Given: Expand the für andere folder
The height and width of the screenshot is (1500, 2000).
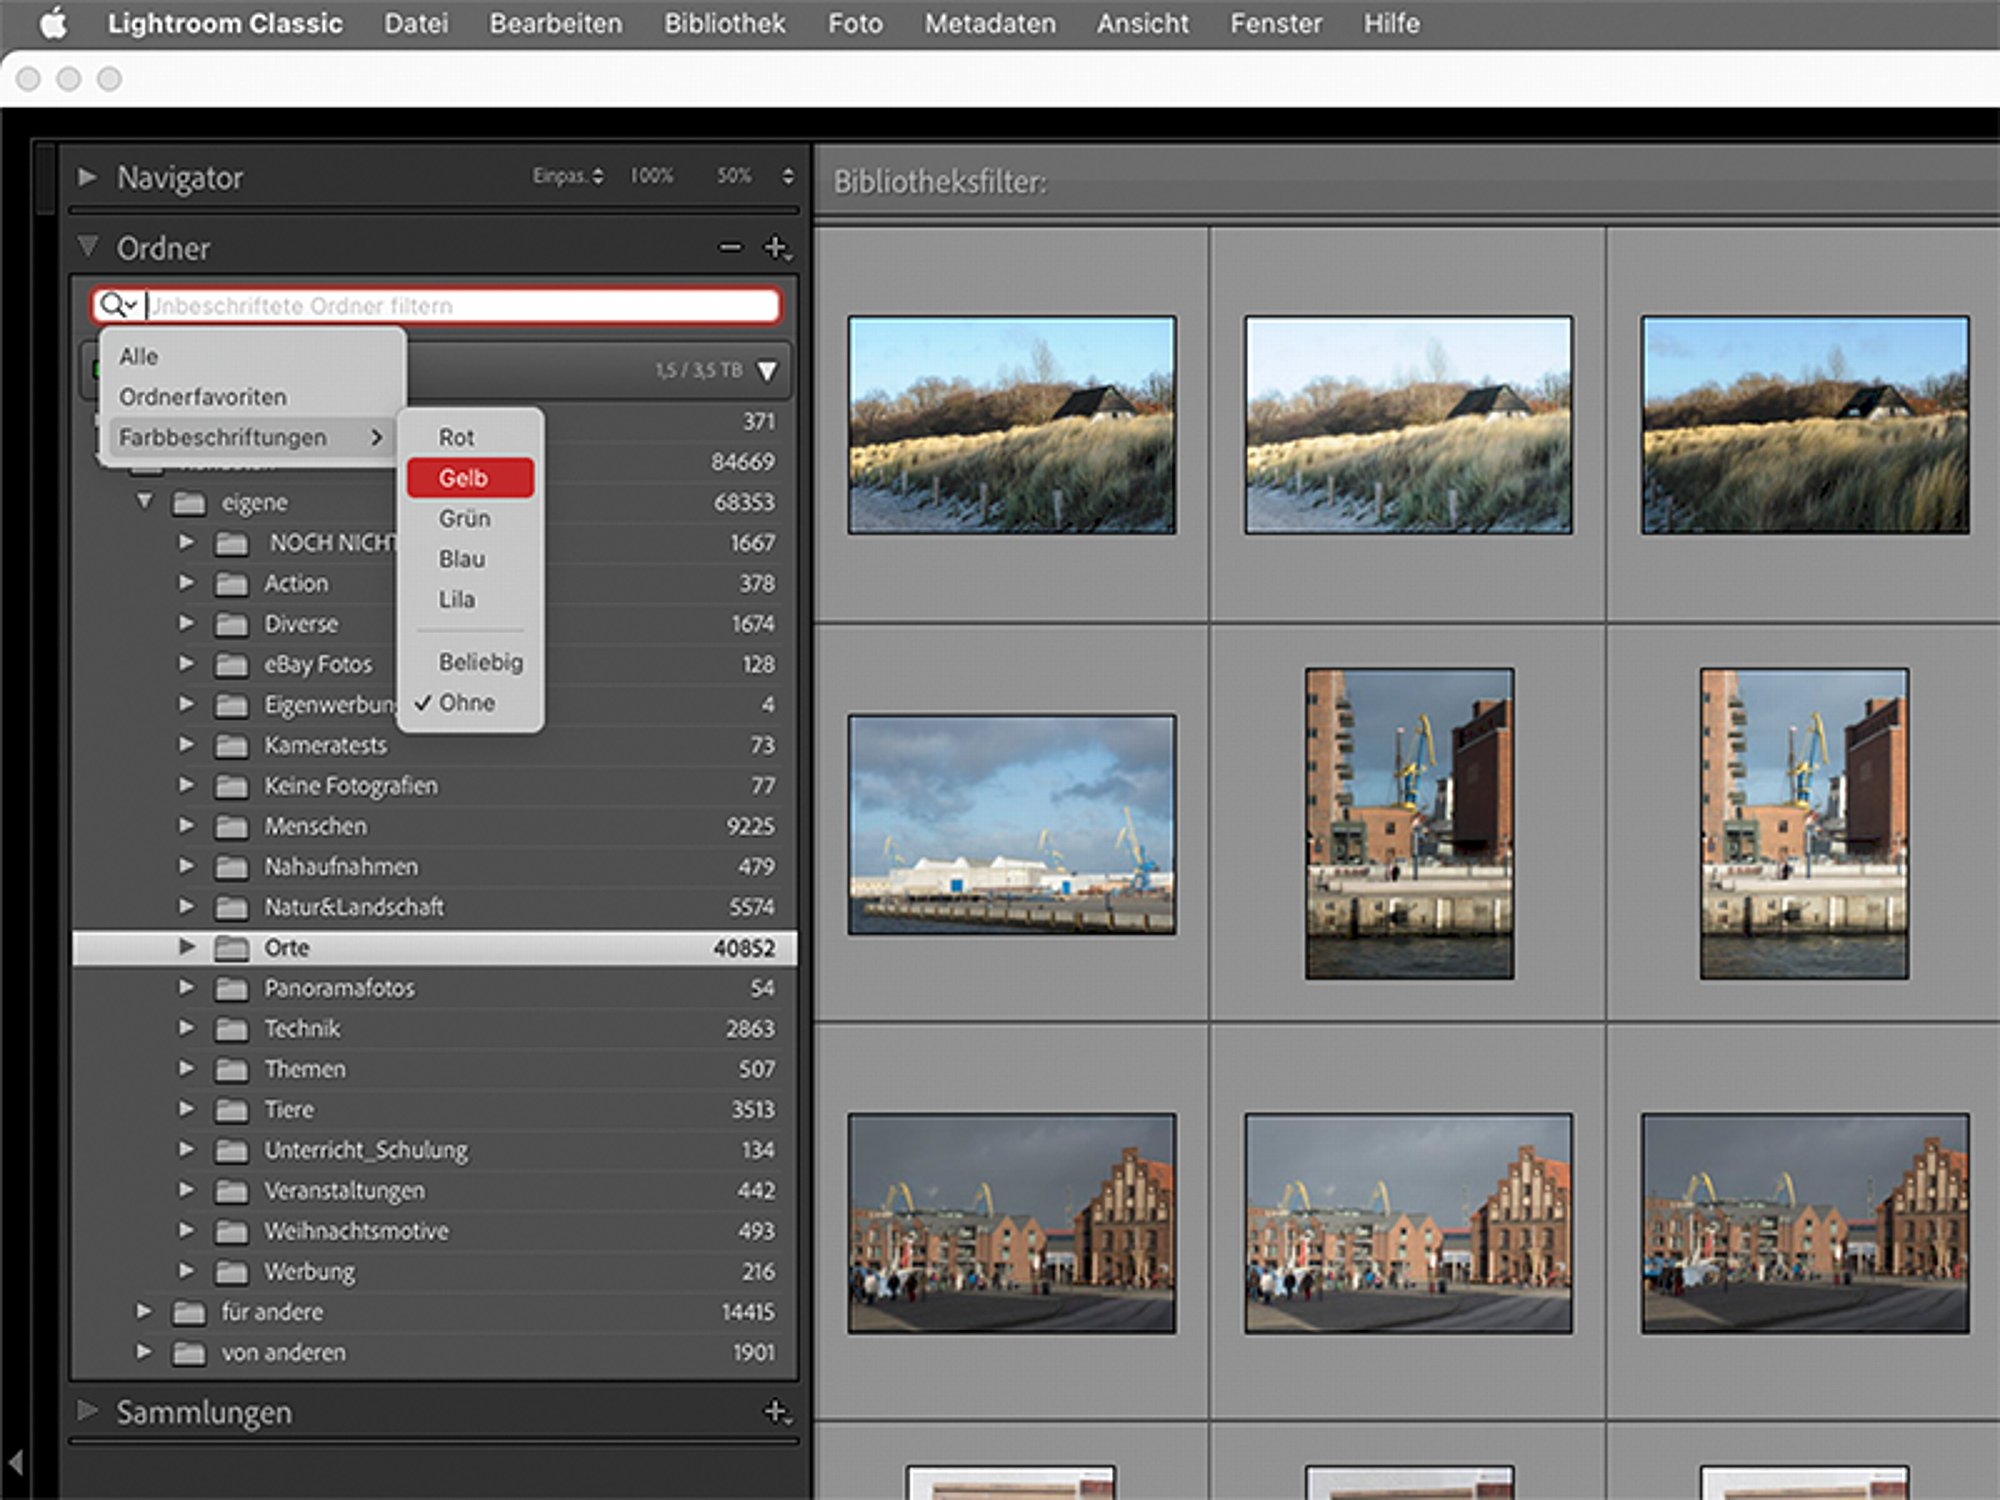Looking at the screenshot, I should (144, 1310).
